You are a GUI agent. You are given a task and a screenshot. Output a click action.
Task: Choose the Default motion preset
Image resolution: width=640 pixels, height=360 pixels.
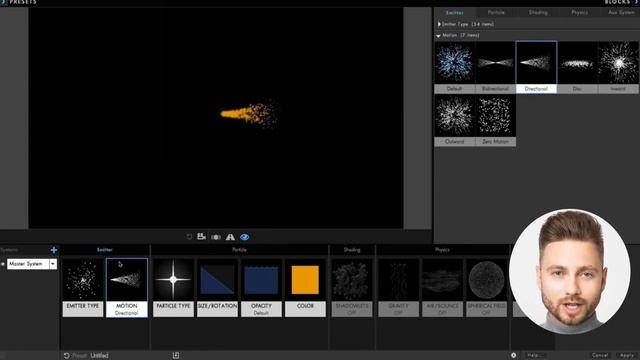tap(454, 67)
